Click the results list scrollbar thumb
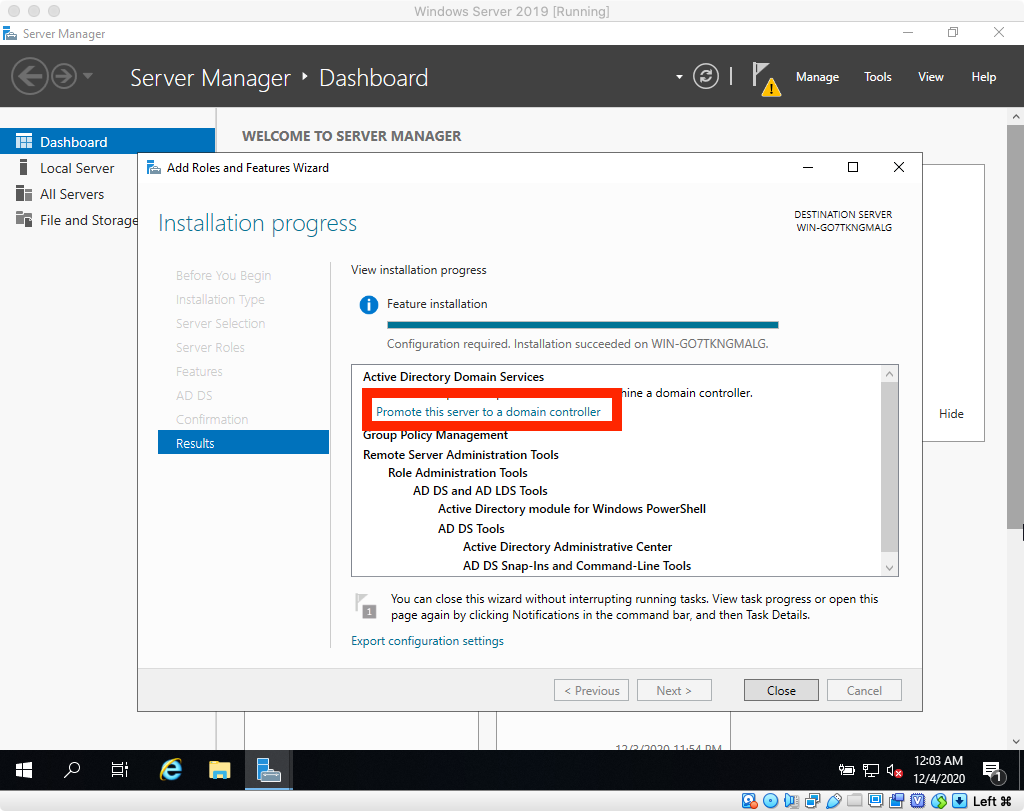This screenshot has width=1024, height=811. [889, 467]
